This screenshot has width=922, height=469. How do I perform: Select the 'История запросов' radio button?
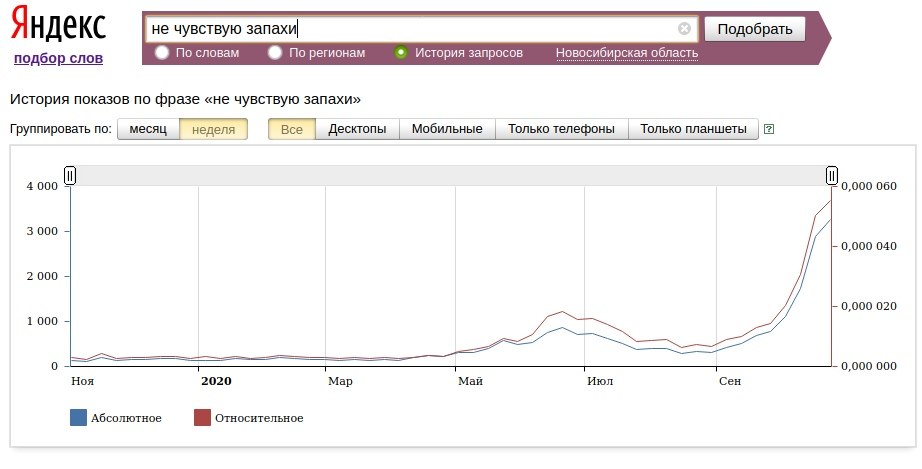400,52
